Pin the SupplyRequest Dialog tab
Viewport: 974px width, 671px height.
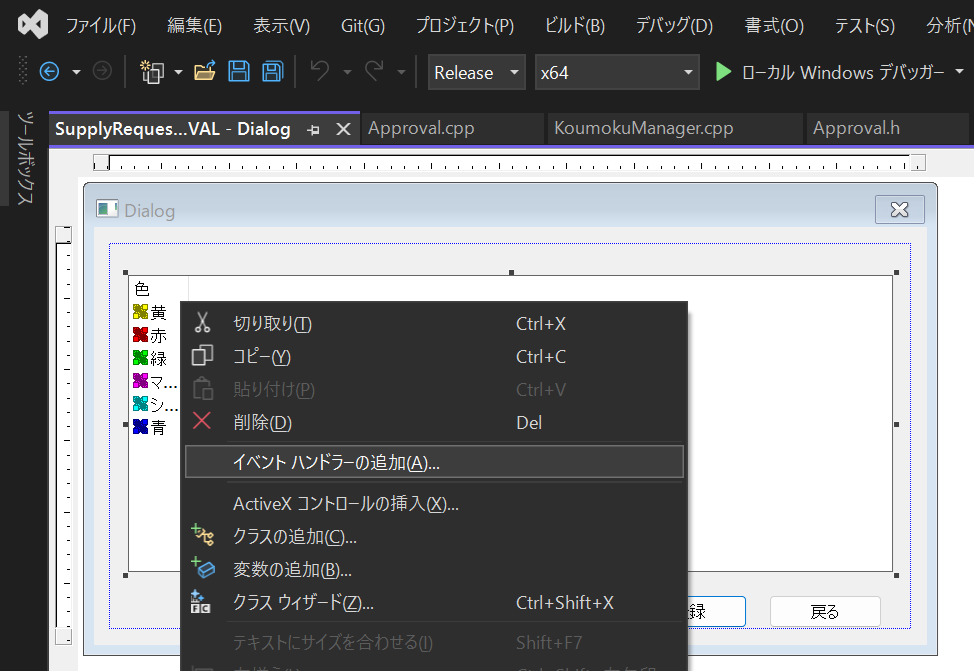pos(313,129)
